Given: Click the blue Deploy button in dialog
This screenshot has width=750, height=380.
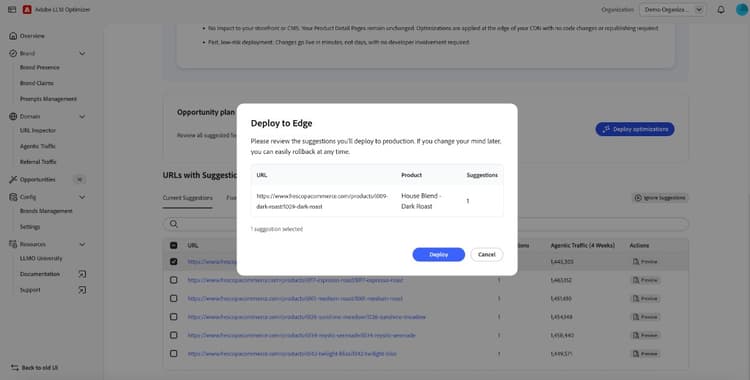Looking at the screenshot, I should coord(438,255).
